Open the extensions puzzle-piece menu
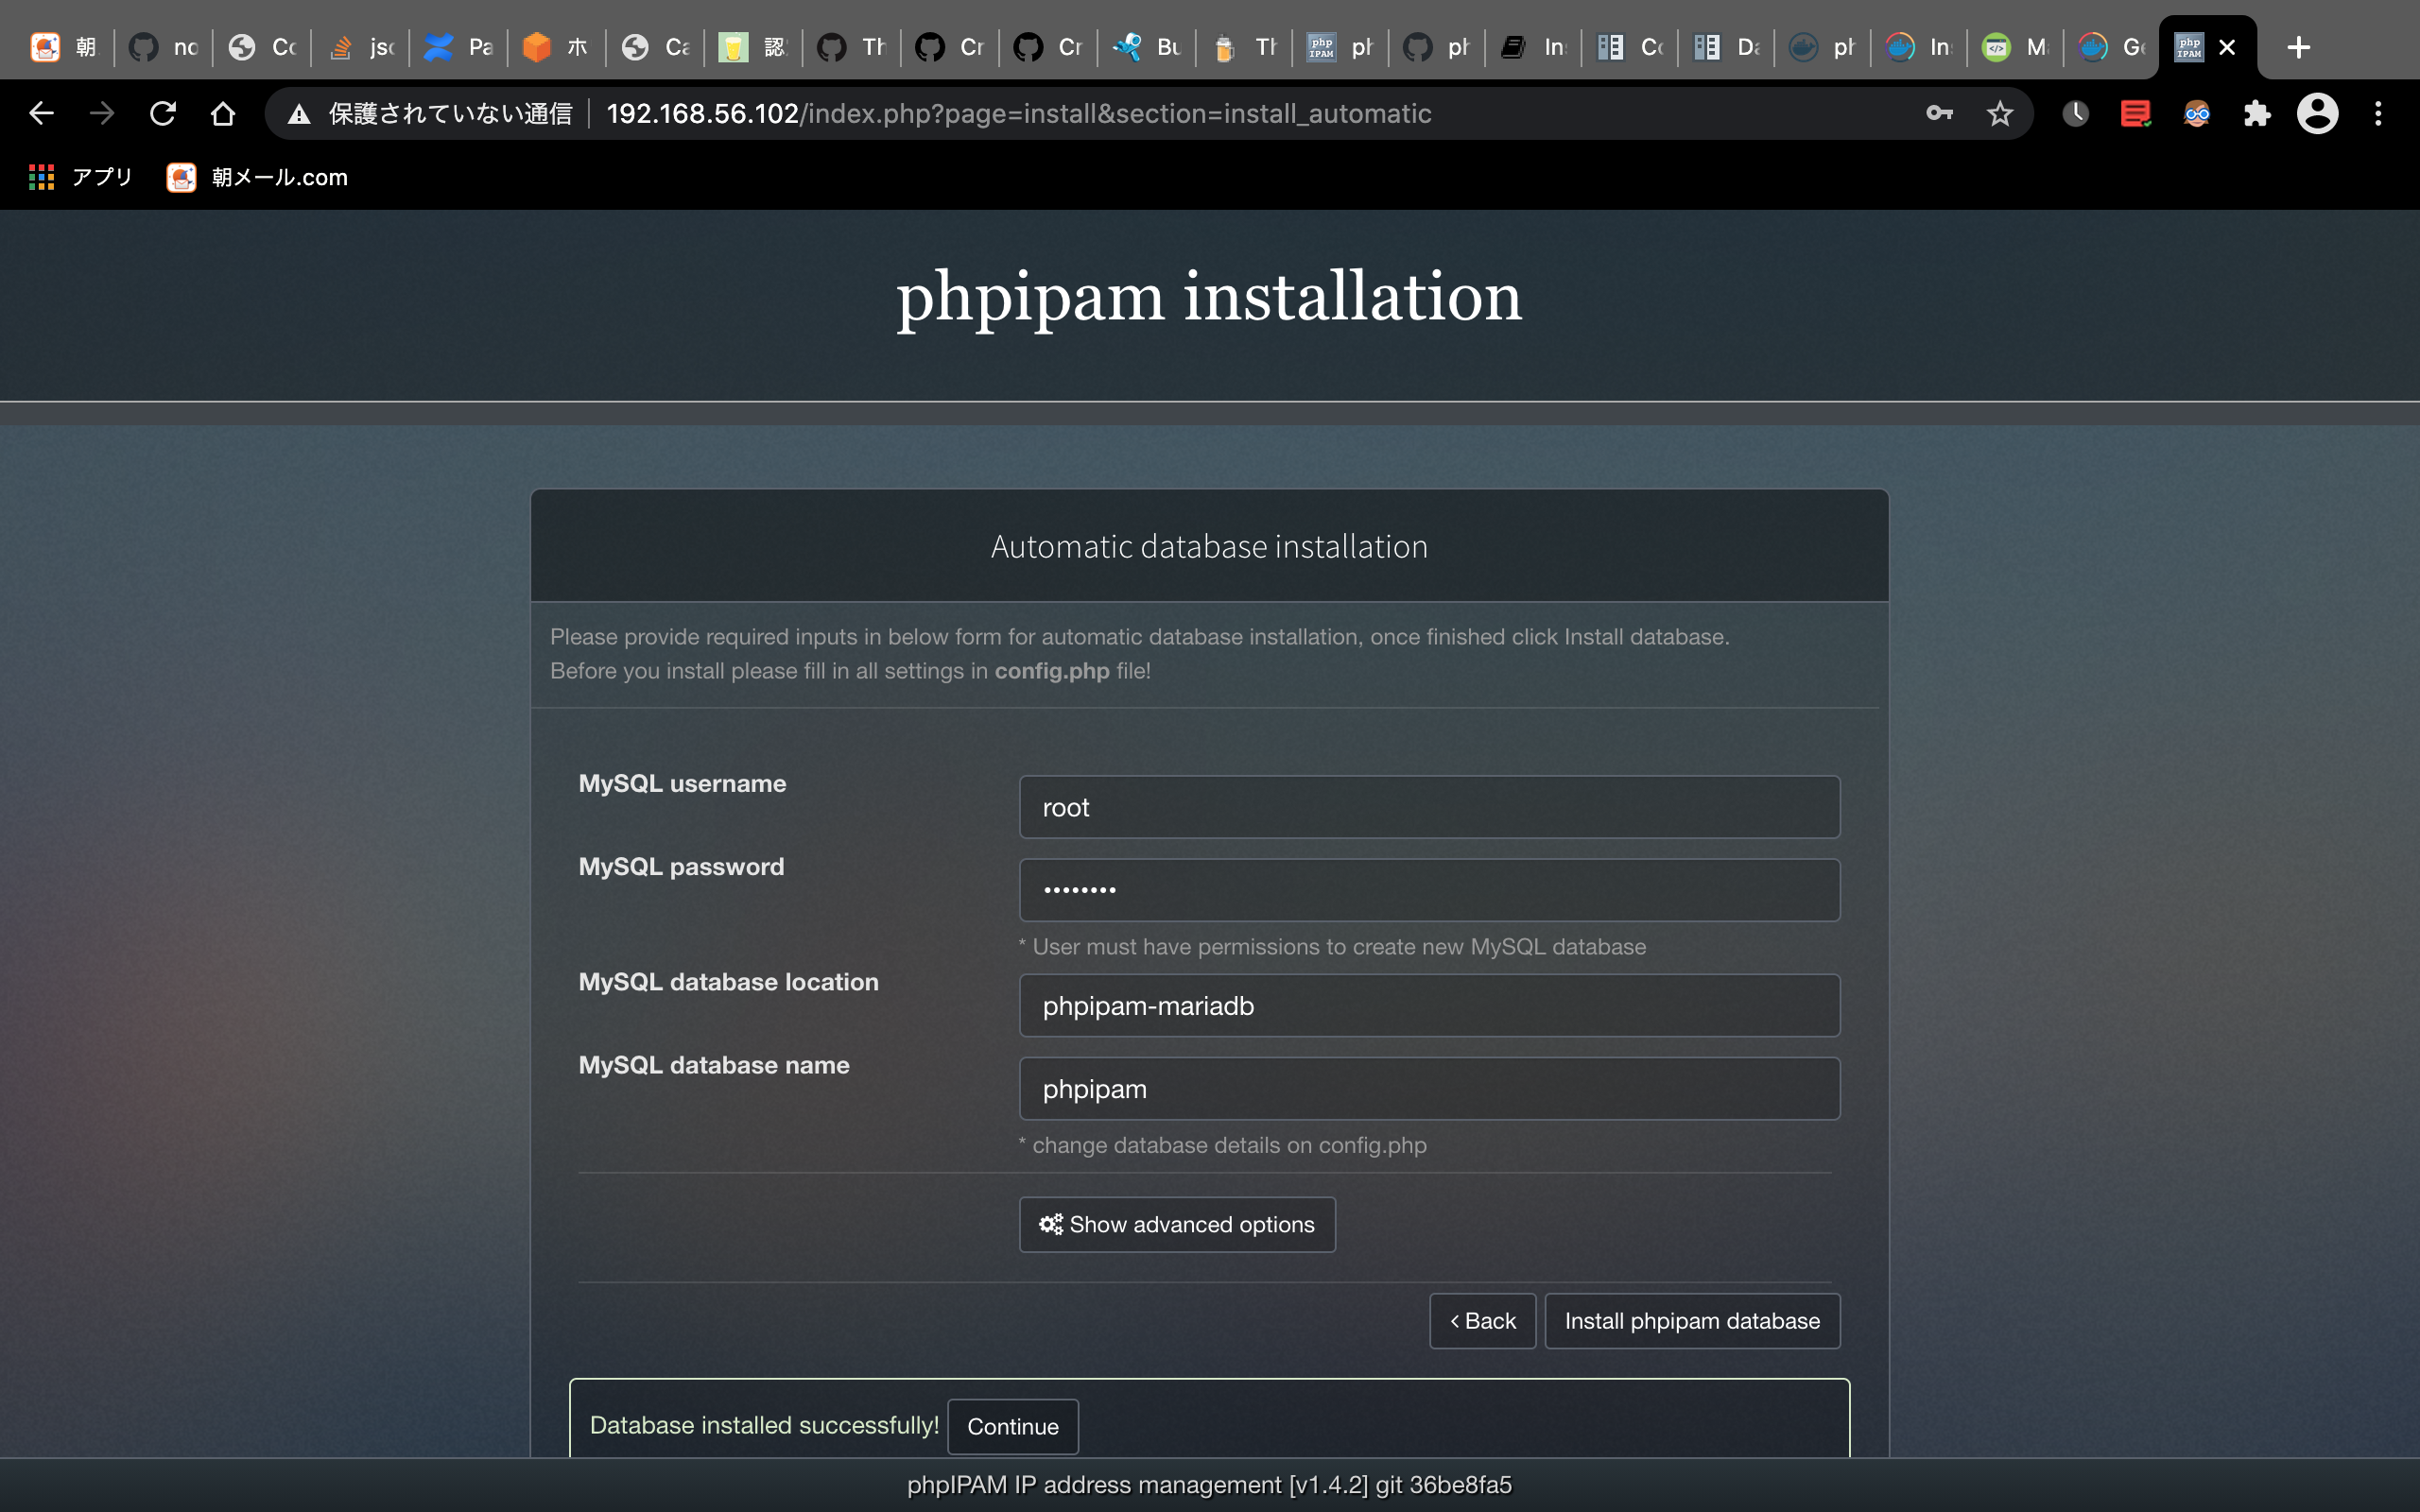Screen dimensions: 2420x1512 pos(2257,114)
